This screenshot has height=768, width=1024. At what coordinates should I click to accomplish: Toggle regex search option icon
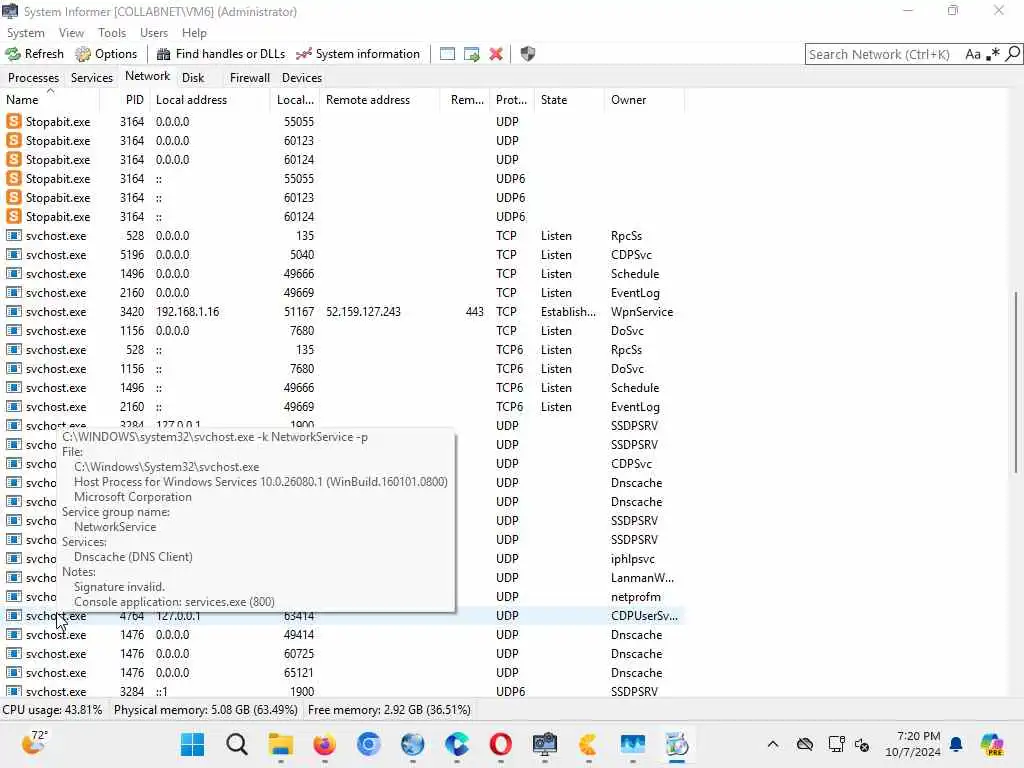tap(993, 54)
